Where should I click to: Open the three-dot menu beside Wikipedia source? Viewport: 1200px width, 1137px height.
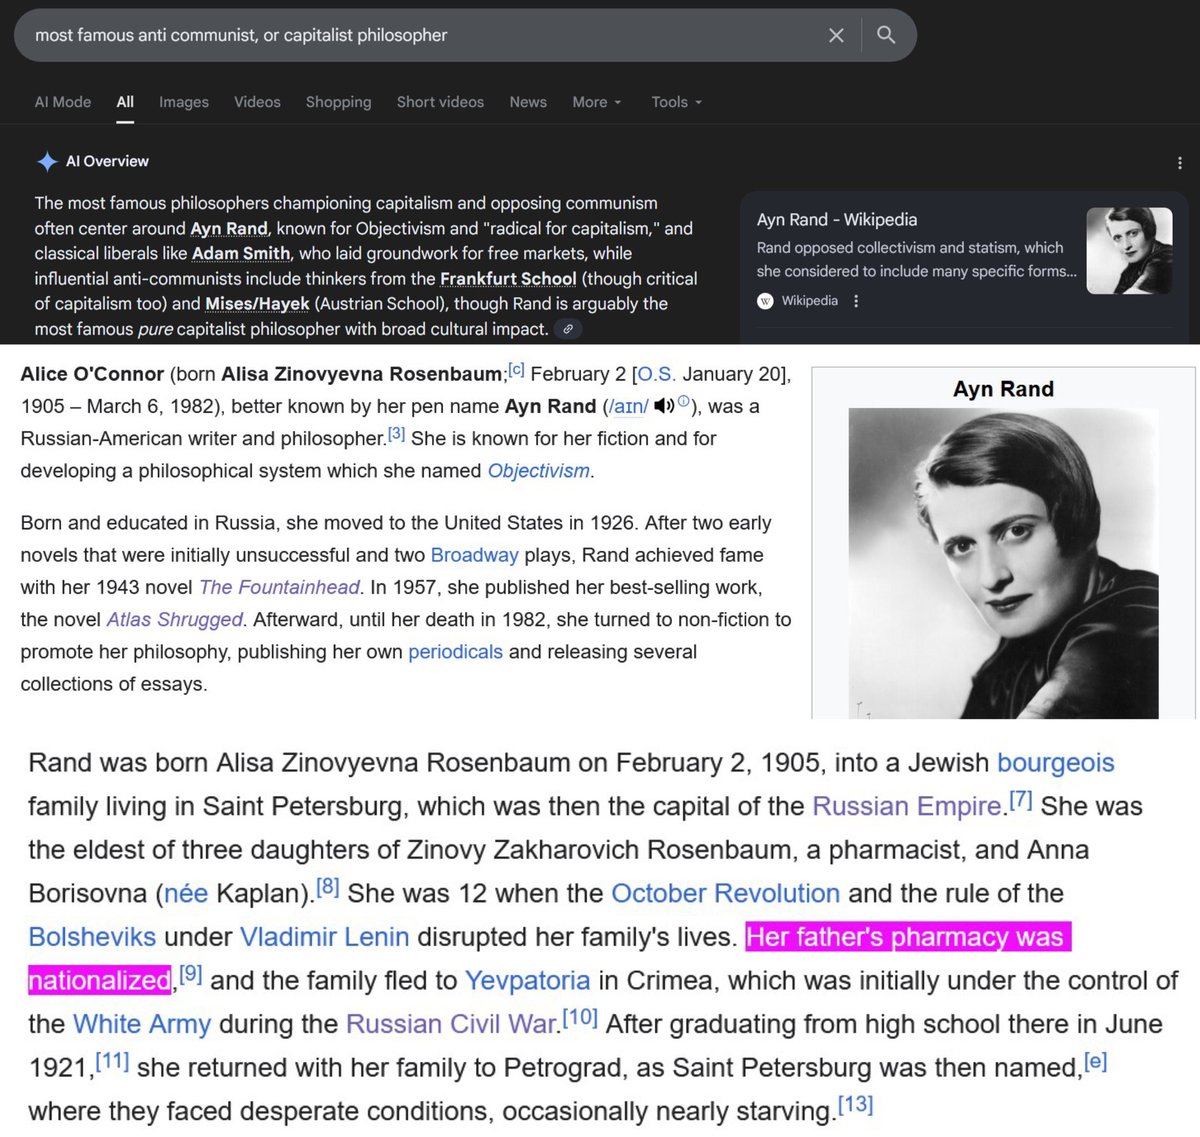click(856, 301)
